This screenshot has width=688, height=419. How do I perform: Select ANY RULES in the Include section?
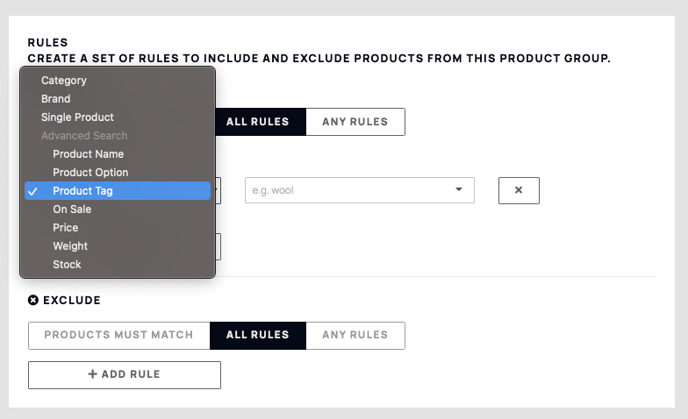point(355,122)
